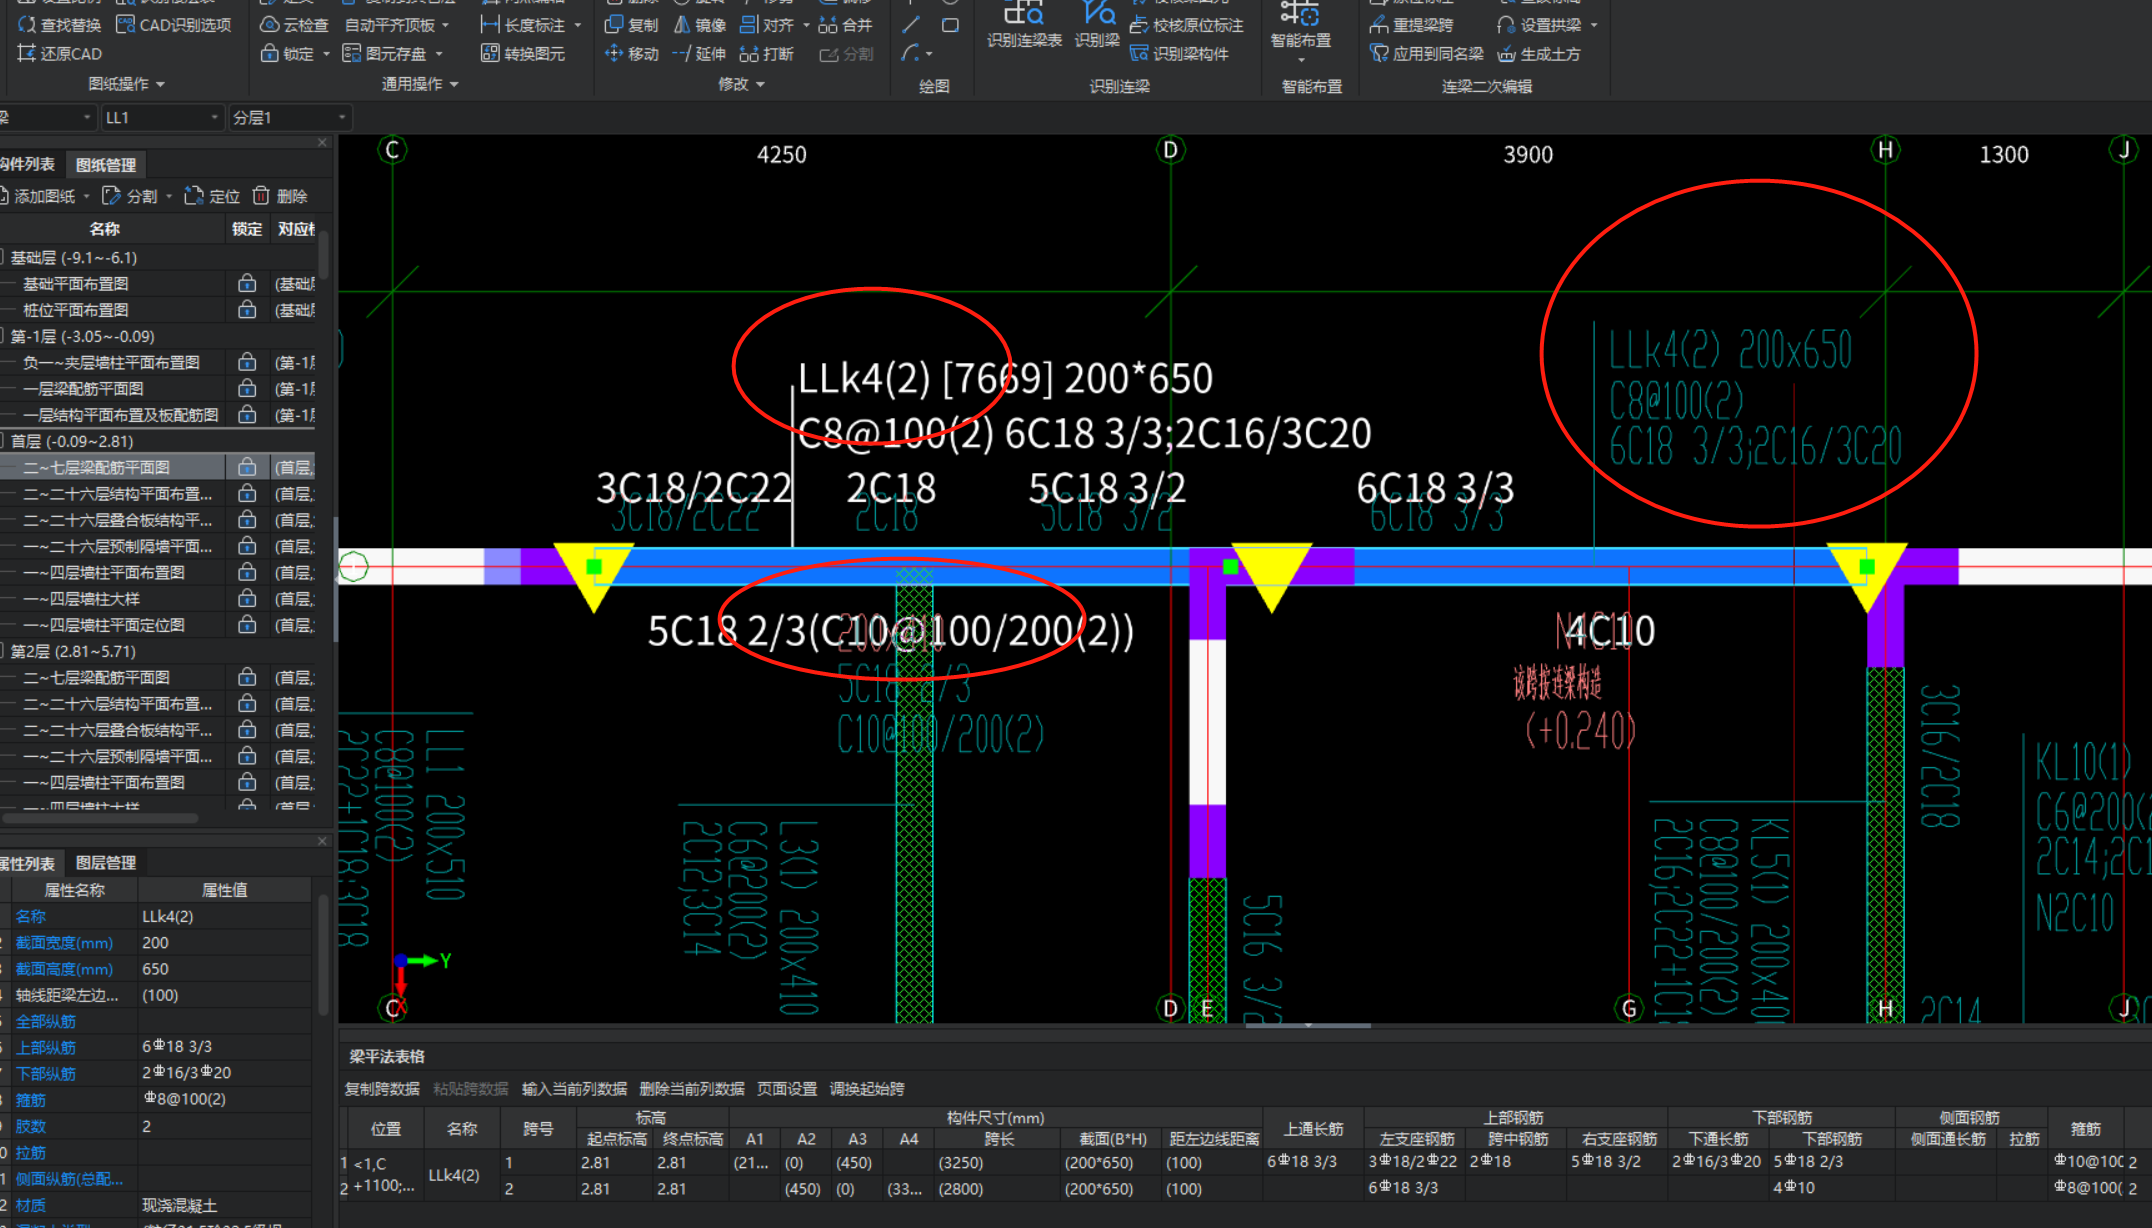This screenshot has height=1228, width=2152.
Task: Select the 移动 move tool
Action: (632, 54)
